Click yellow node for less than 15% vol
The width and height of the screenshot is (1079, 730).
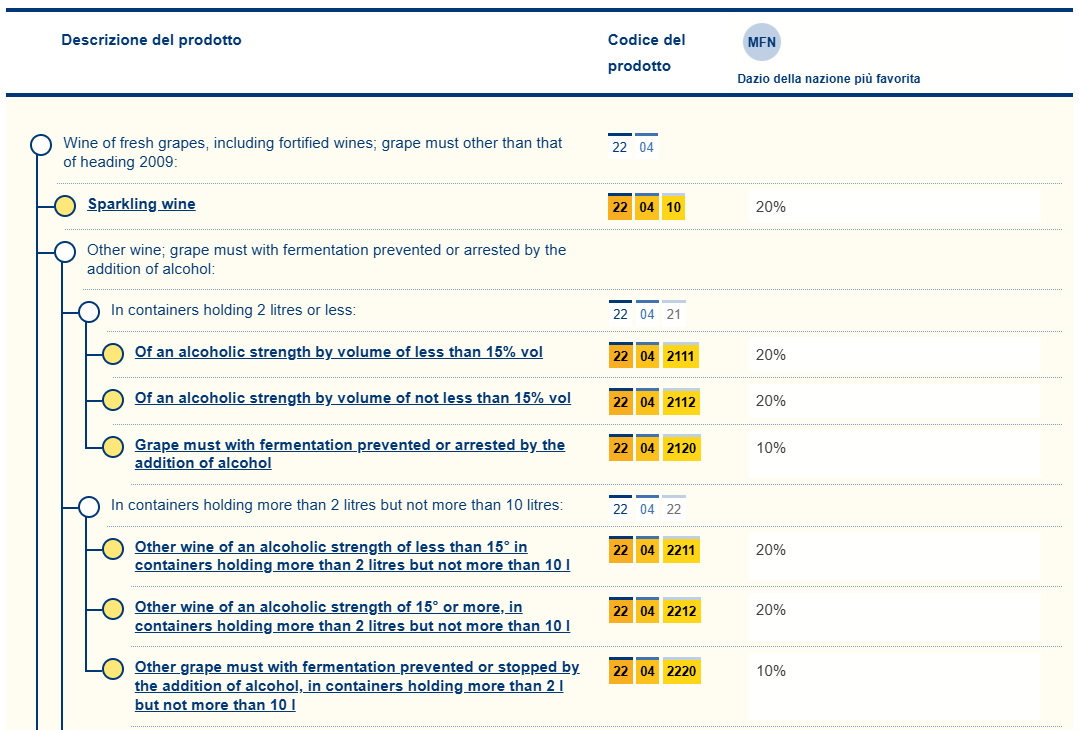click(x=113, y=354)
